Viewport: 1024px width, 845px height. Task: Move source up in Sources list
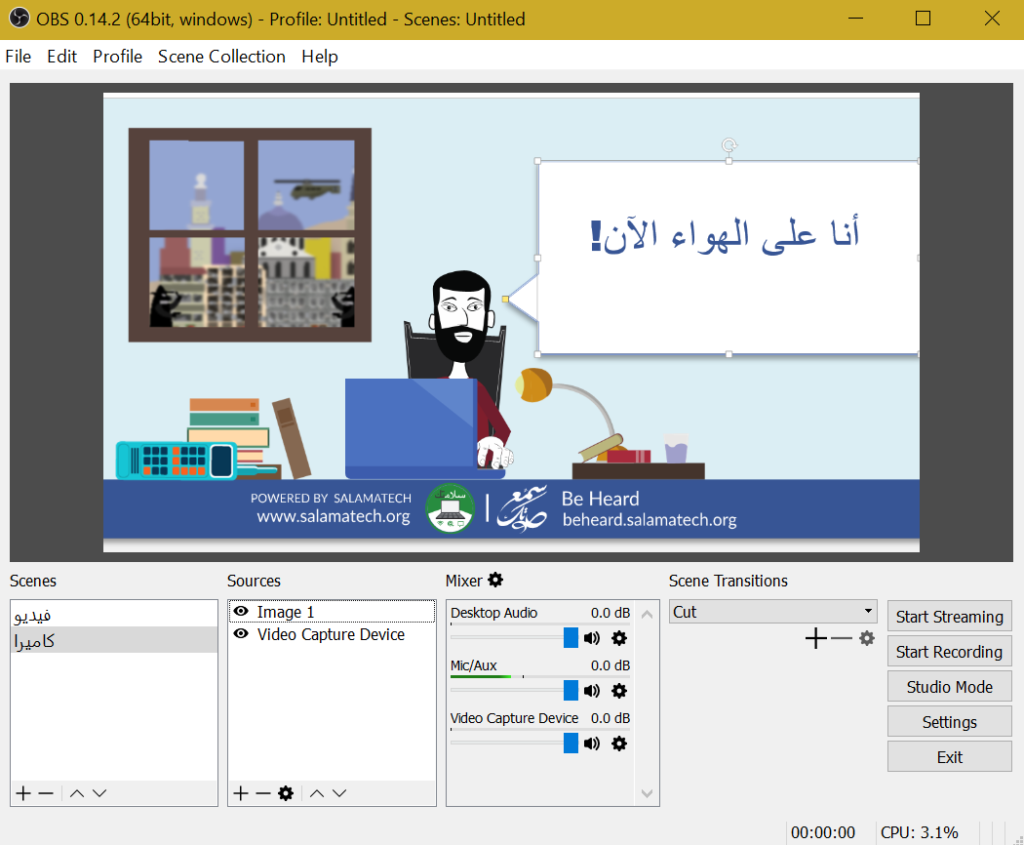[317, 793]
